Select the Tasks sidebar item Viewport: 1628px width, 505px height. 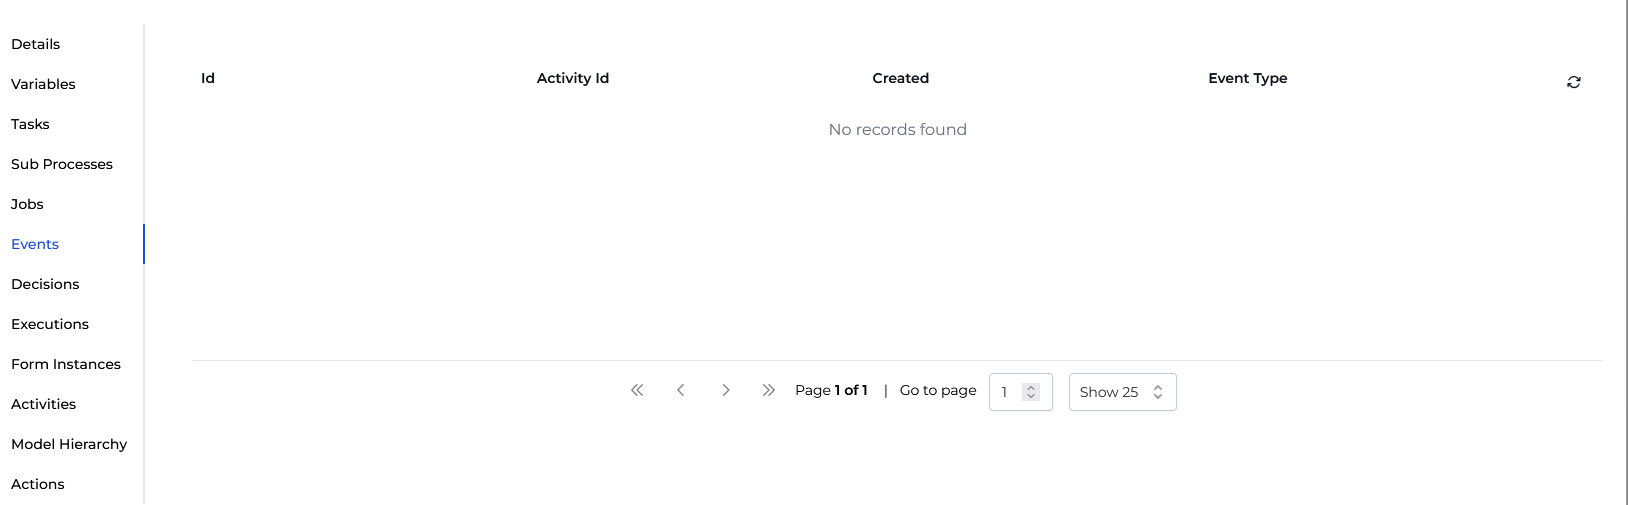pyautogui.click(x=30, y=124)
